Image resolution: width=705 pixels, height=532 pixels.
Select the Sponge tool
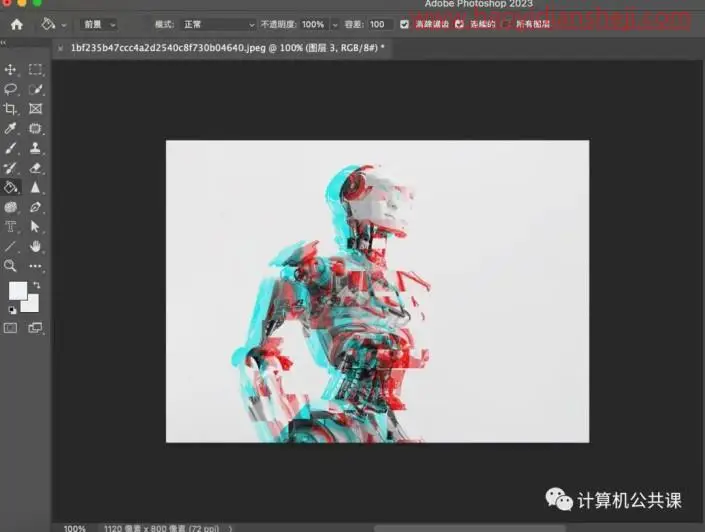point(10,207)
